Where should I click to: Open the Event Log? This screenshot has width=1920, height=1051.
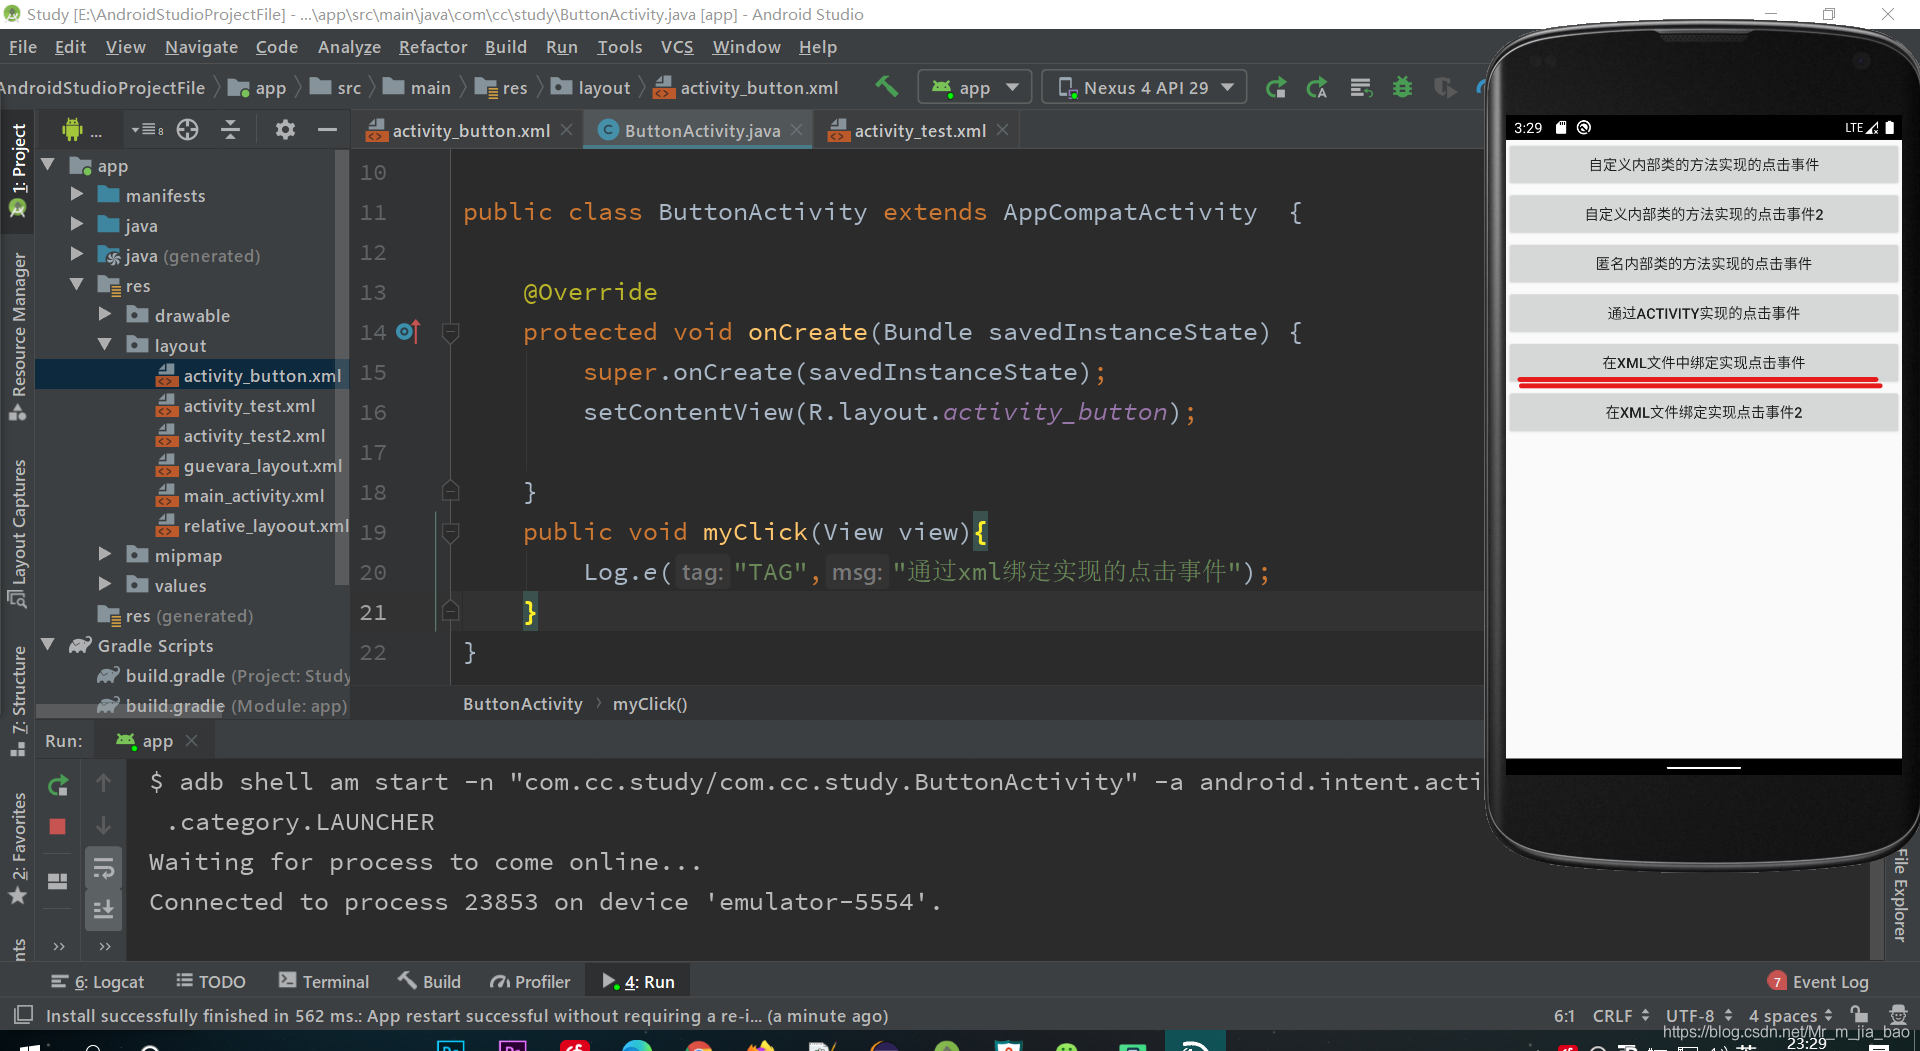coord(1819,982)
